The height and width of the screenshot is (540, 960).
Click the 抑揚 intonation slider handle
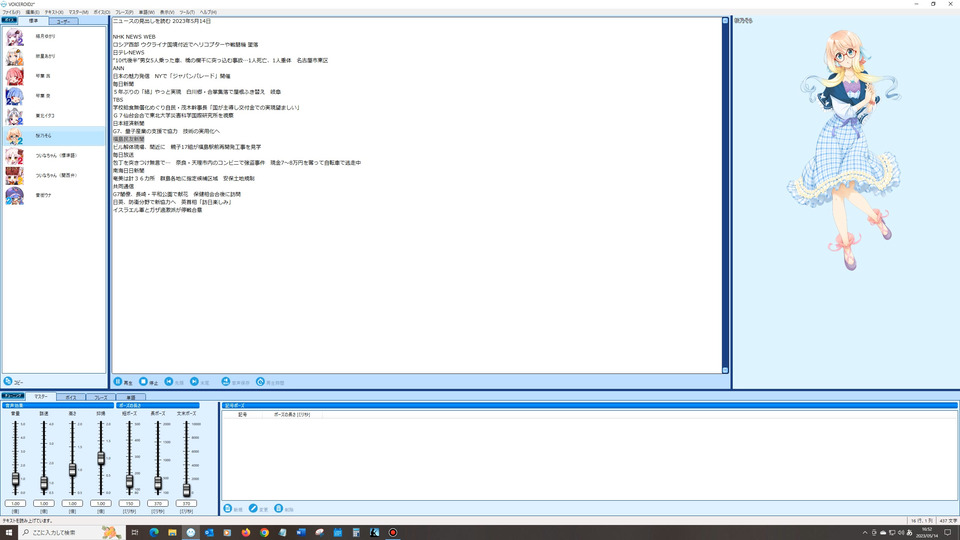[x=101, y=458]
